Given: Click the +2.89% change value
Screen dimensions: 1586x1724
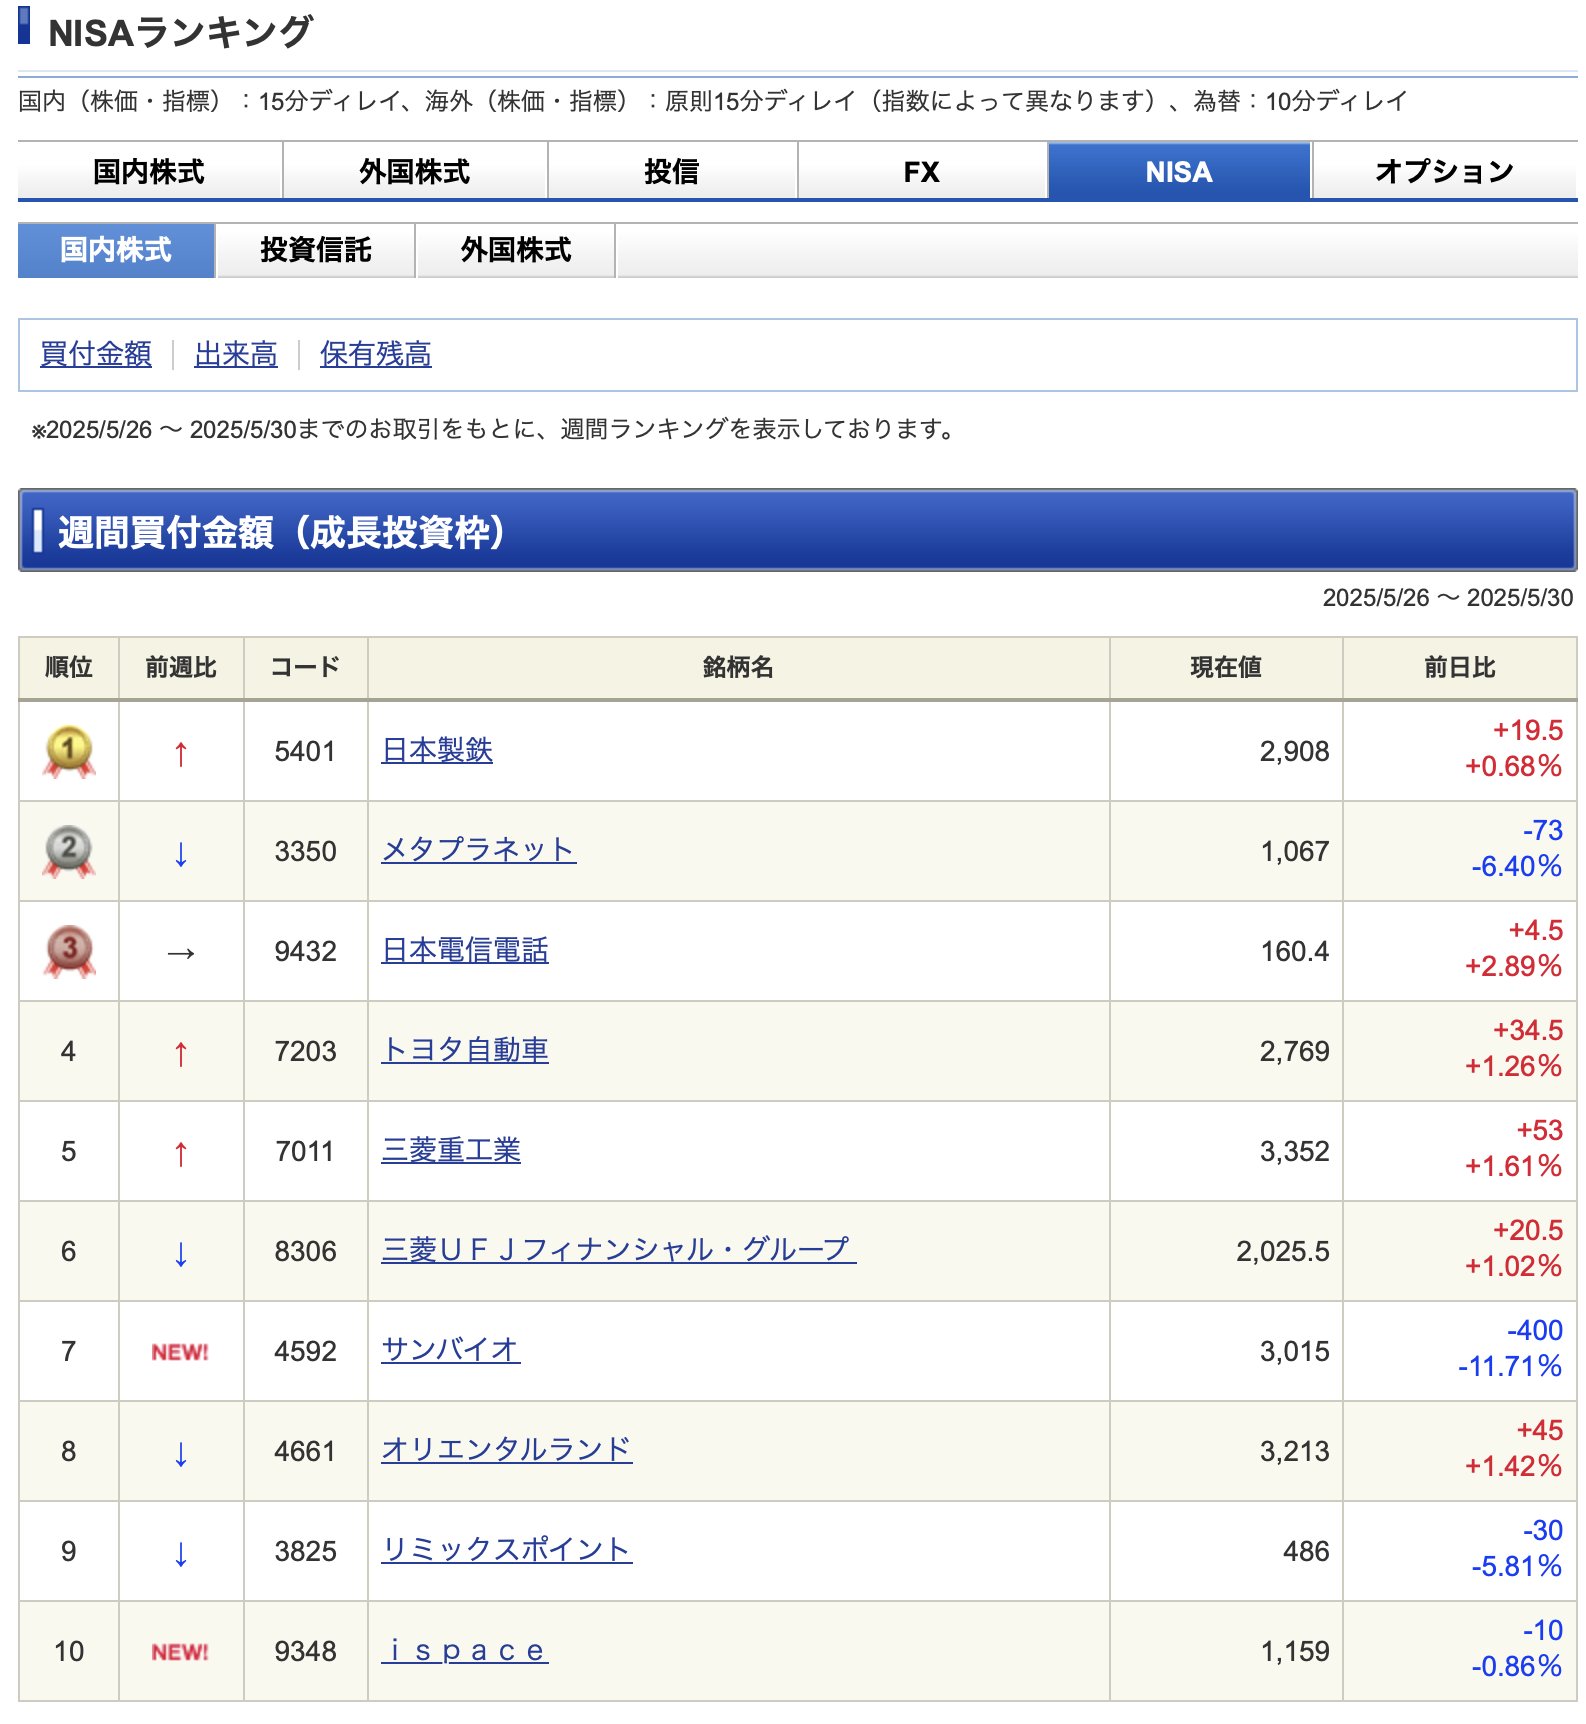Looking at the screenshot, I should pos(1513,967).
